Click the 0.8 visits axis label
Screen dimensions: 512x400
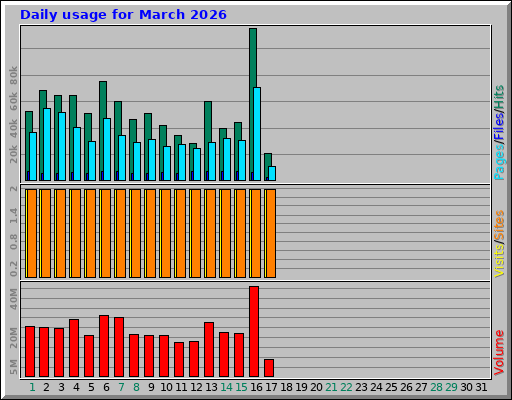13,242
